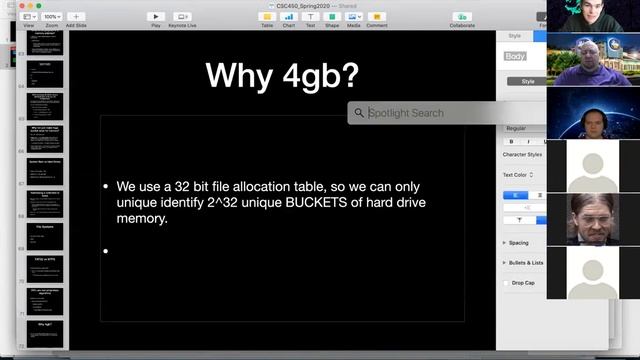Open Keynote Live
The image size is (640, 360).
[x=182, y=17]
